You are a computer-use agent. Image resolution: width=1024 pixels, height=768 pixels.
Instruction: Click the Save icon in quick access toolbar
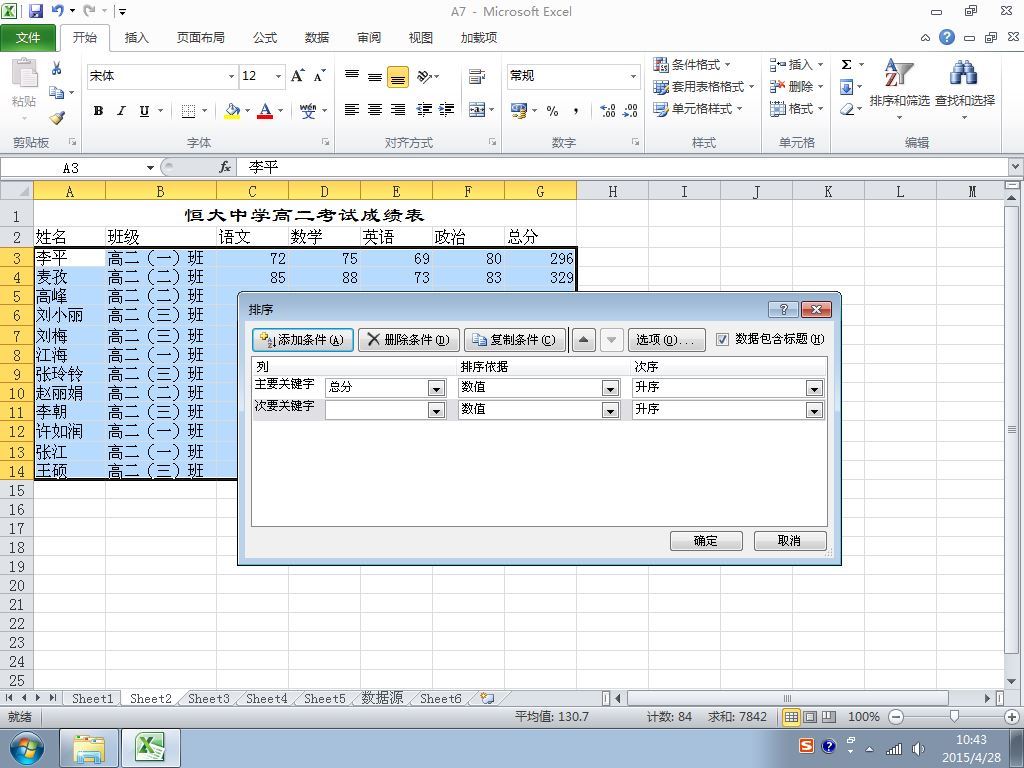35,10
